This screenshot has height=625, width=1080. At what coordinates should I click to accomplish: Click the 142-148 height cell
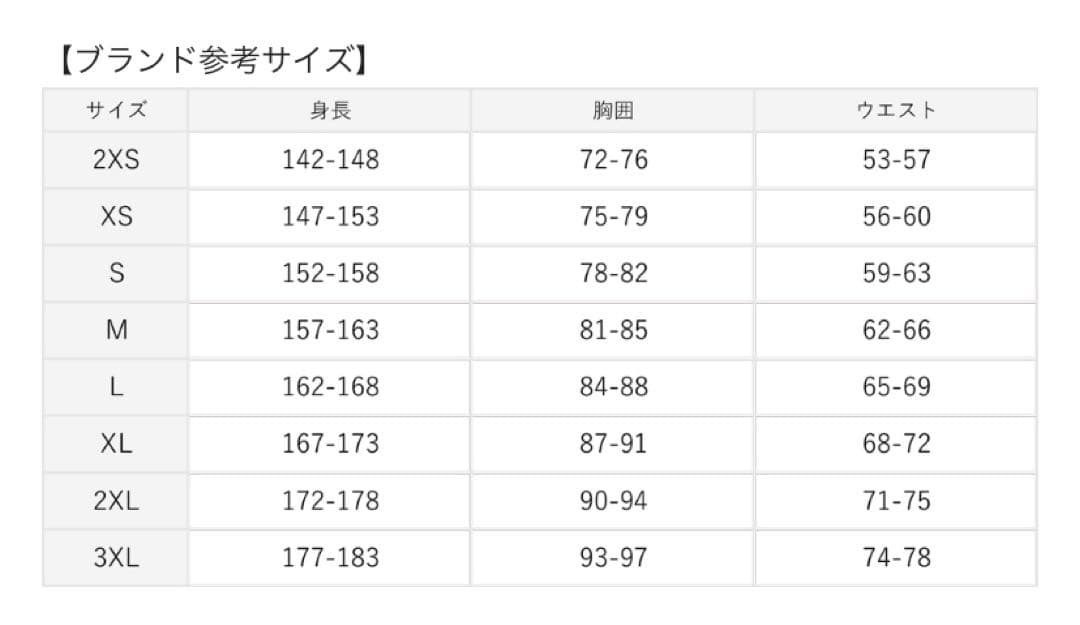tap(330, 160)
